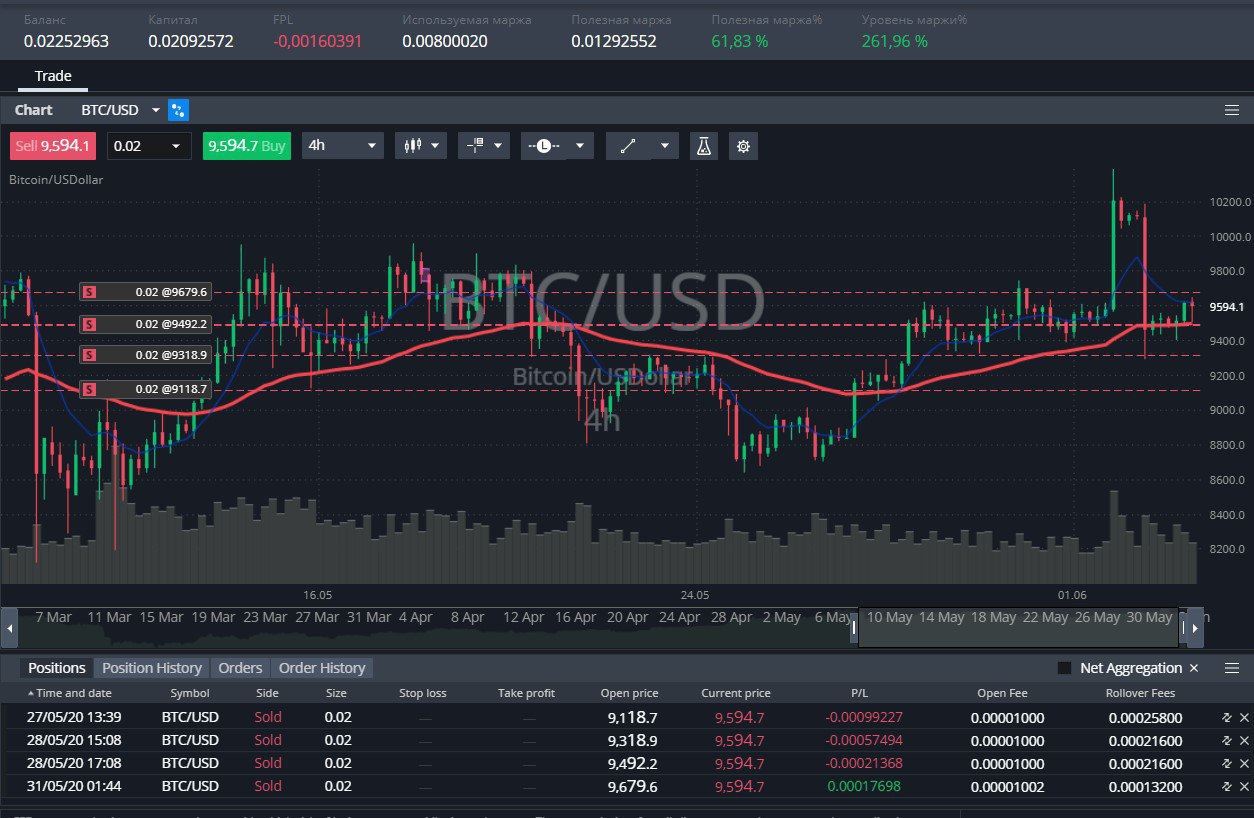Click the selected range window in chart navigator
Screen dimensions: 1254x818
(x=1018, y=627)
